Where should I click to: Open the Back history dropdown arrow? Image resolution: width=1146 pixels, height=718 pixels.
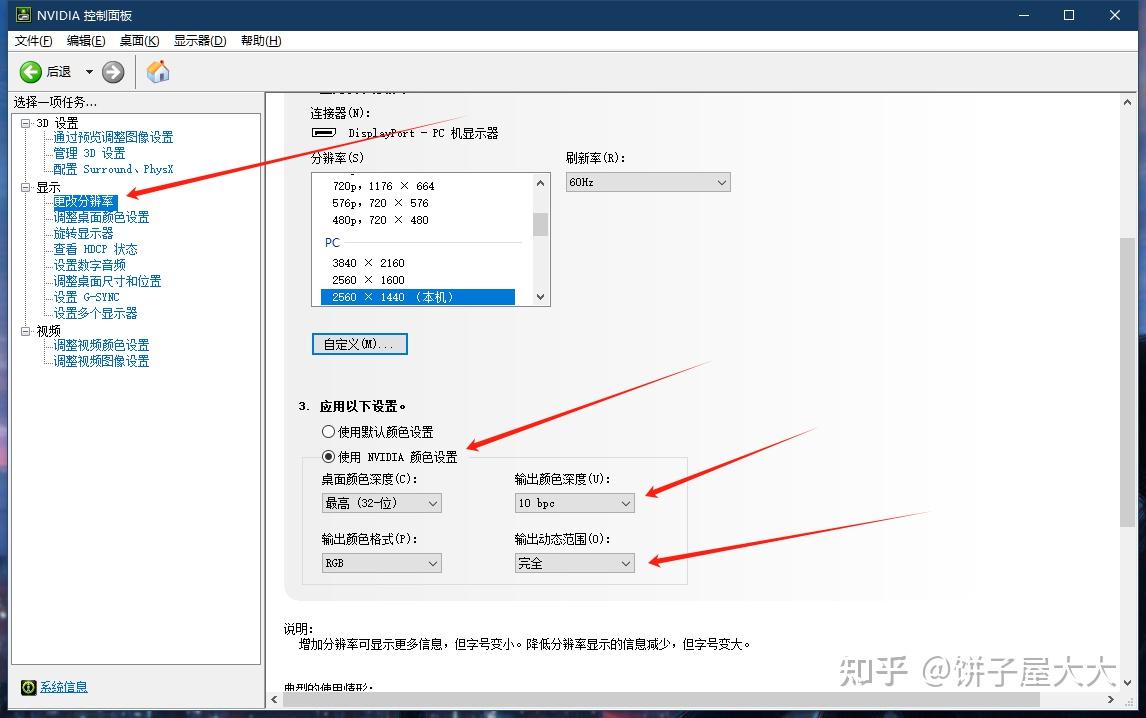tap(89, 72)
